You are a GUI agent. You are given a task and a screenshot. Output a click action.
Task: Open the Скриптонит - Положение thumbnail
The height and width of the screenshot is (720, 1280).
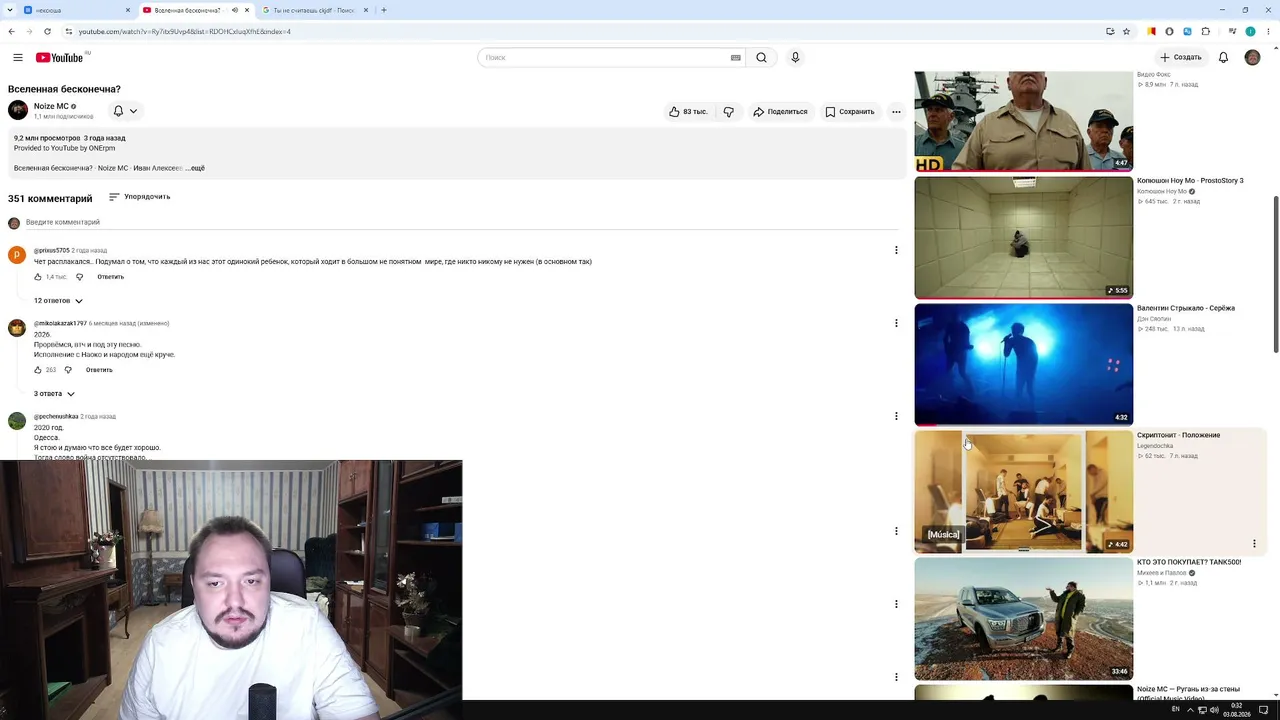point(1023,492)
